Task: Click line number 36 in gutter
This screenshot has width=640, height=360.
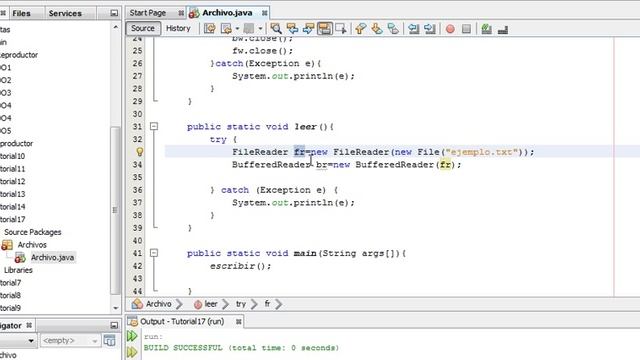Action: [138, 190]
